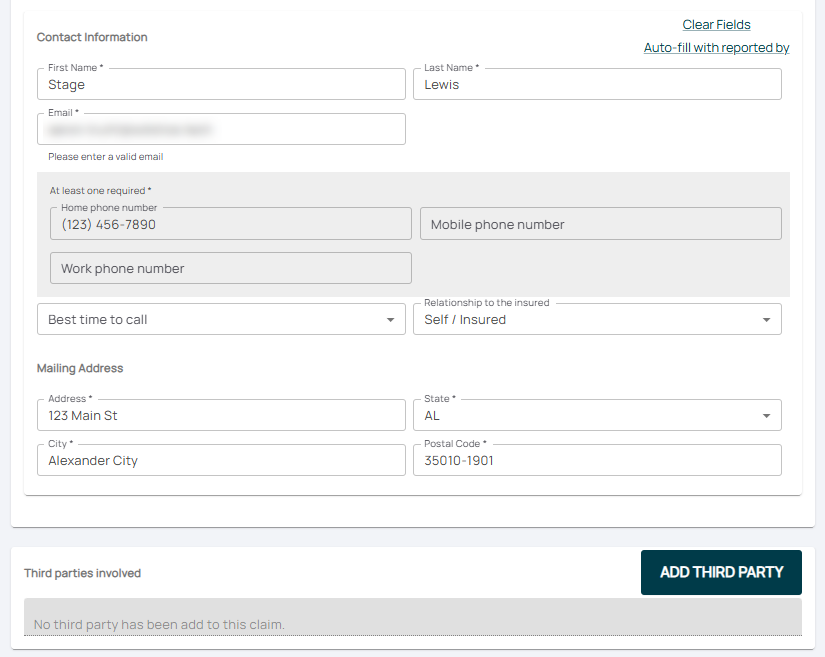Focus the Mobile phone number field

[x=600, y=225]
